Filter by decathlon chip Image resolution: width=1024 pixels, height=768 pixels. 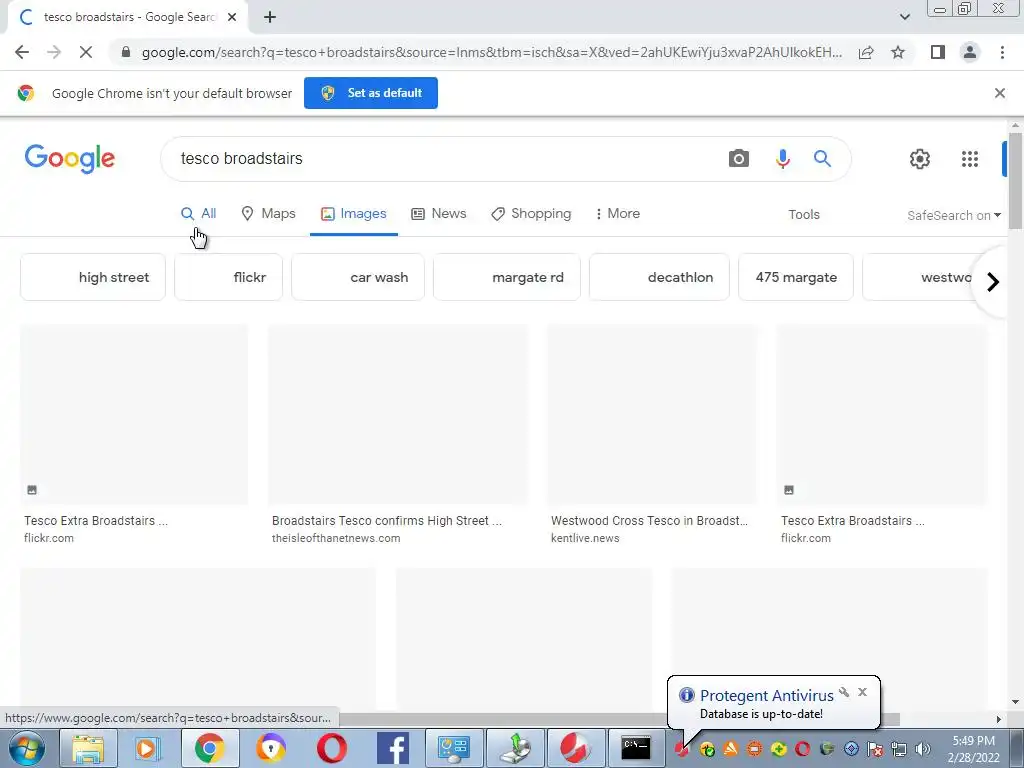pyautogui.click(x=659, y=277)
